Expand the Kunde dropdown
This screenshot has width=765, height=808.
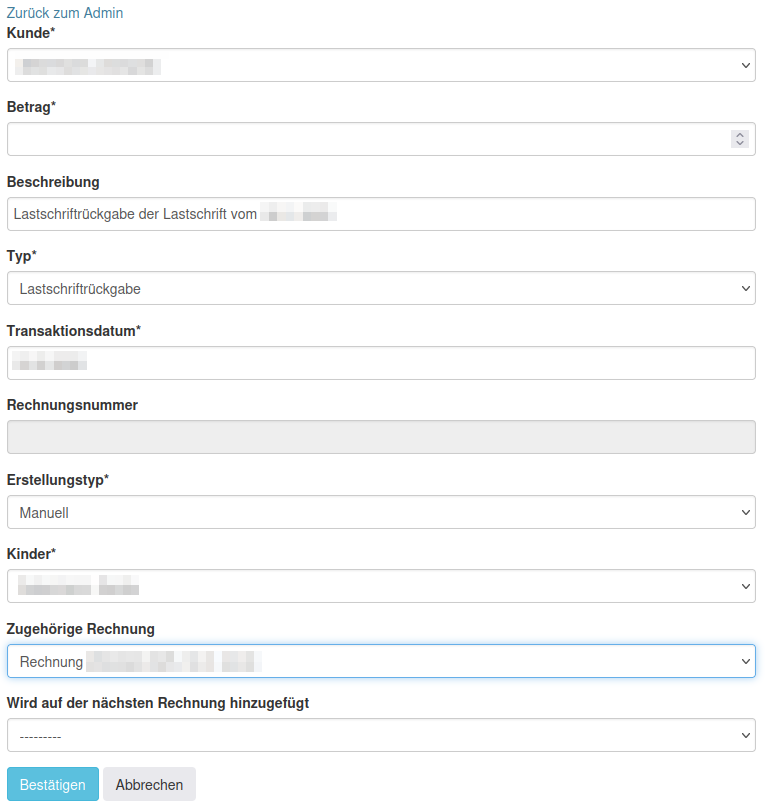tap(380, 66)
